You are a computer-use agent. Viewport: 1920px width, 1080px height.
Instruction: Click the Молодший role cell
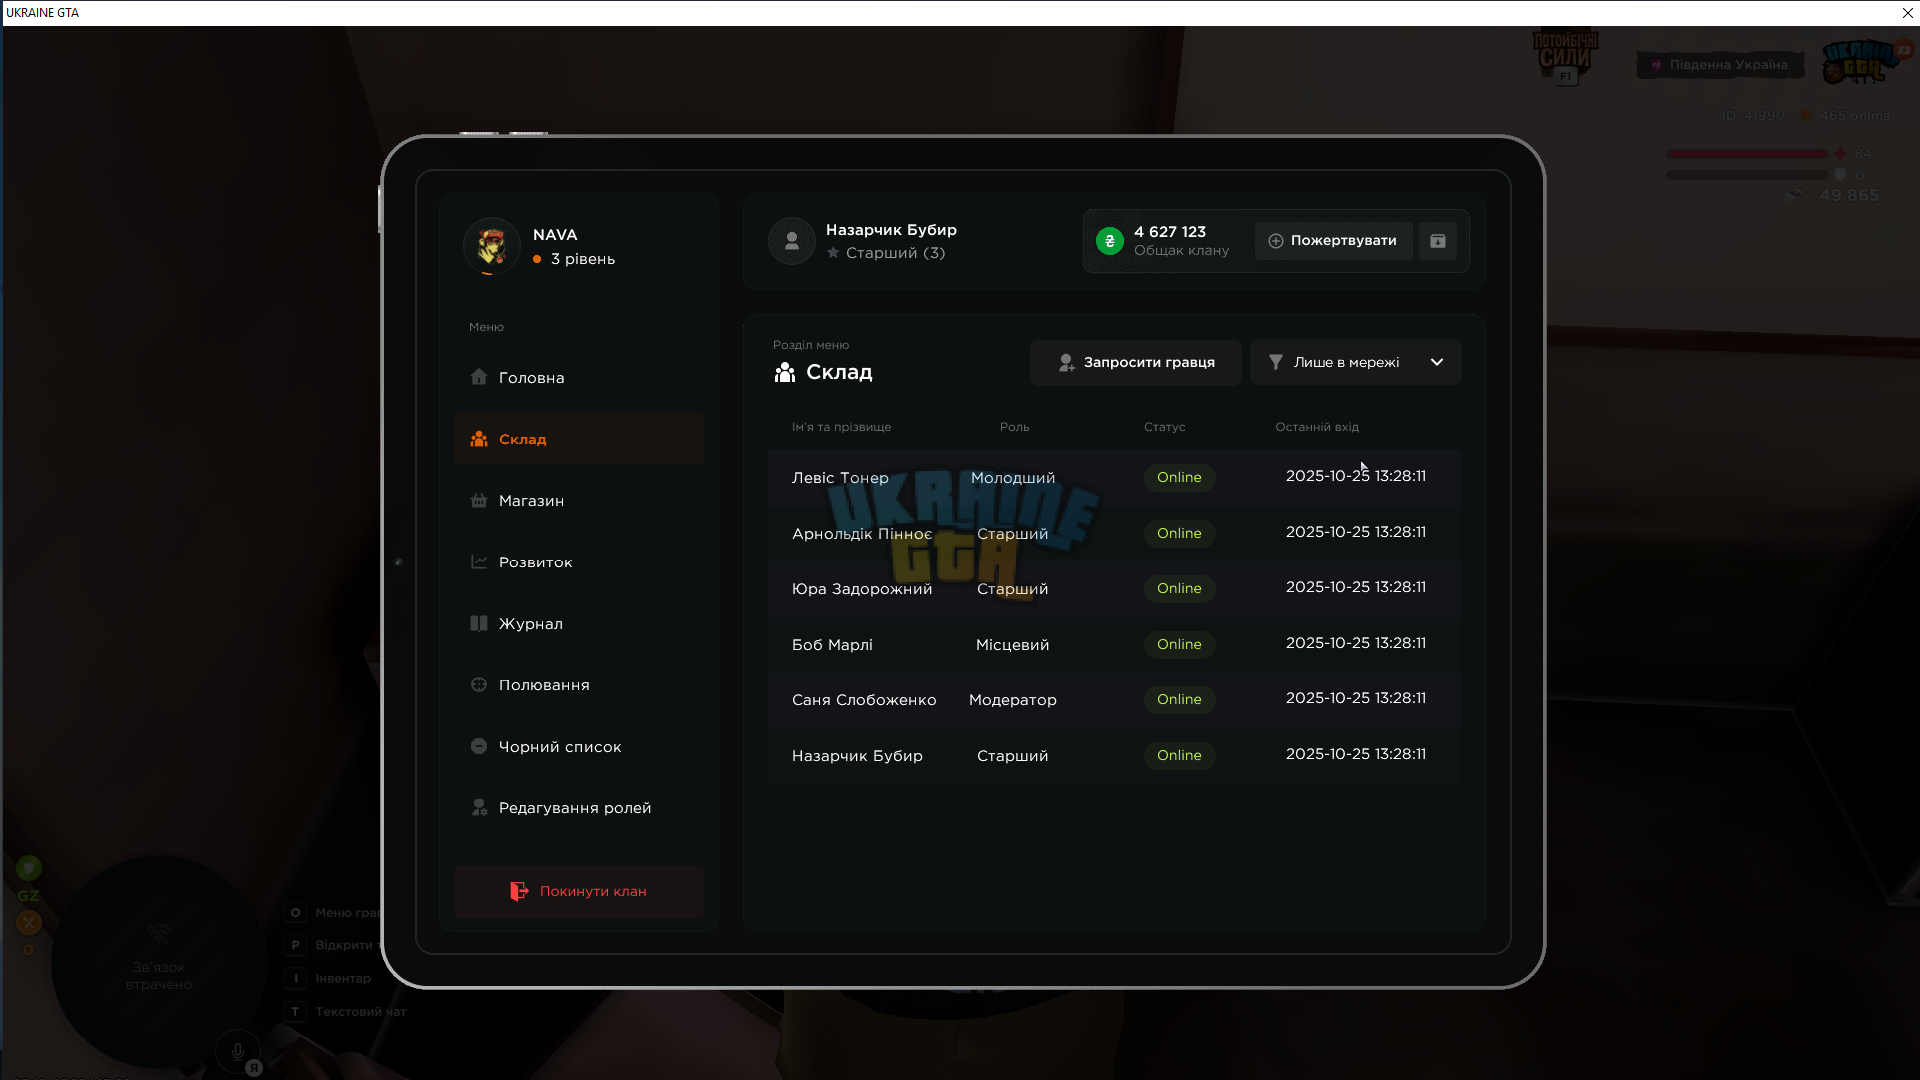click(x=1012, y=478)
